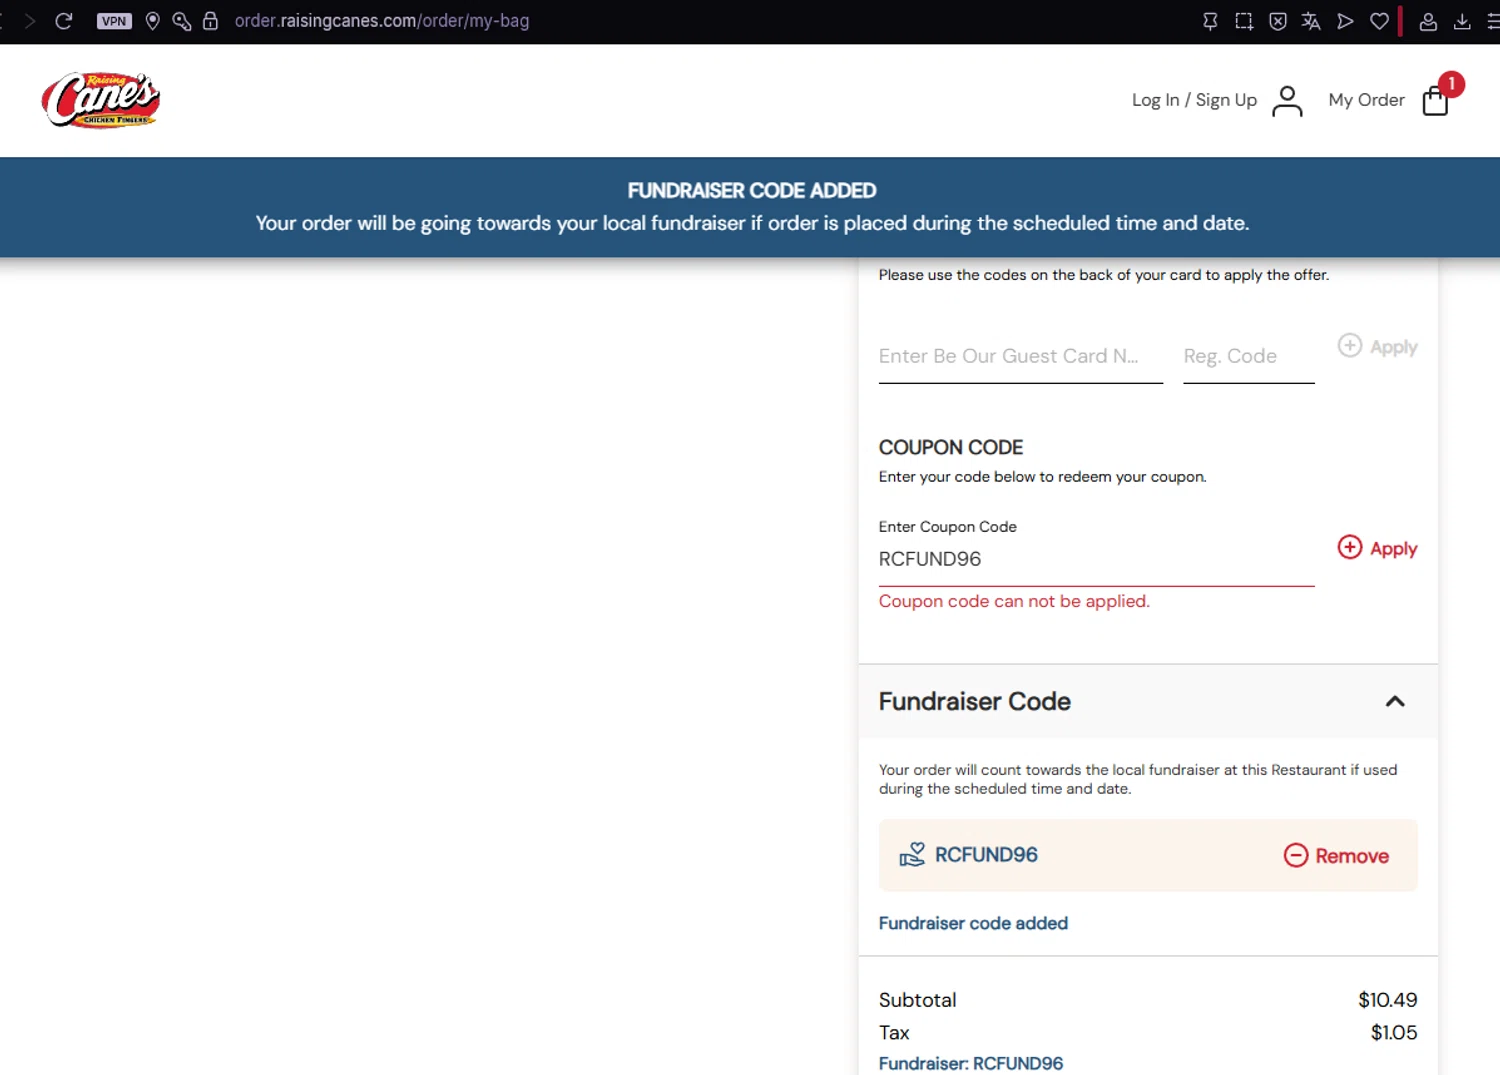This screenshot has height=1075, width=1500.
Task: Click the My Order link
Action: tap(1366, 100)
